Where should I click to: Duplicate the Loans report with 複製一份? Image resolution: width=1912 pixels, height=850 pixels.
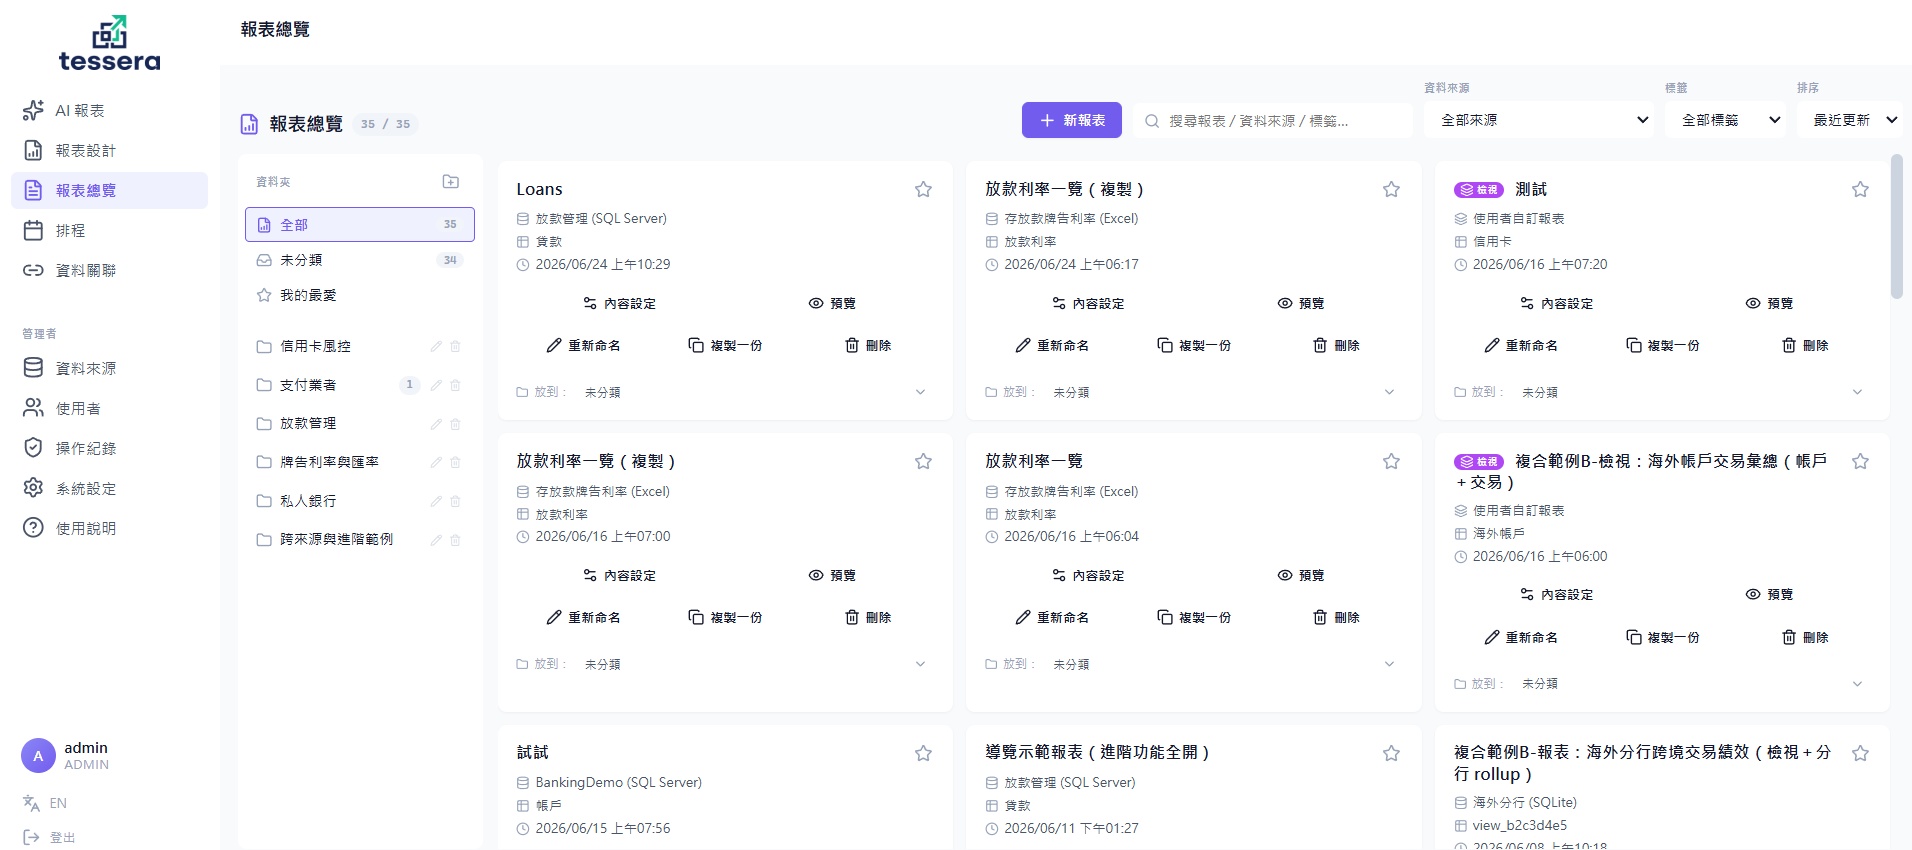point(725,345)
